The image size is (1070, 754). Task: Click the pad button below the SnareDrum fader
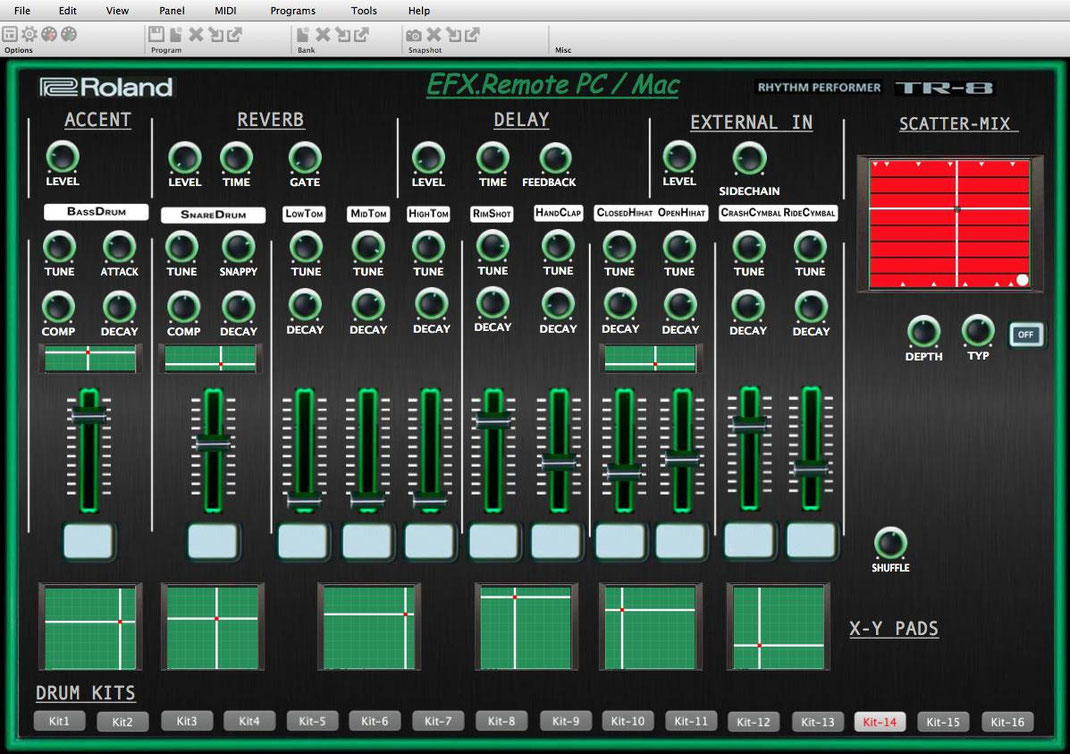(213, 540)
